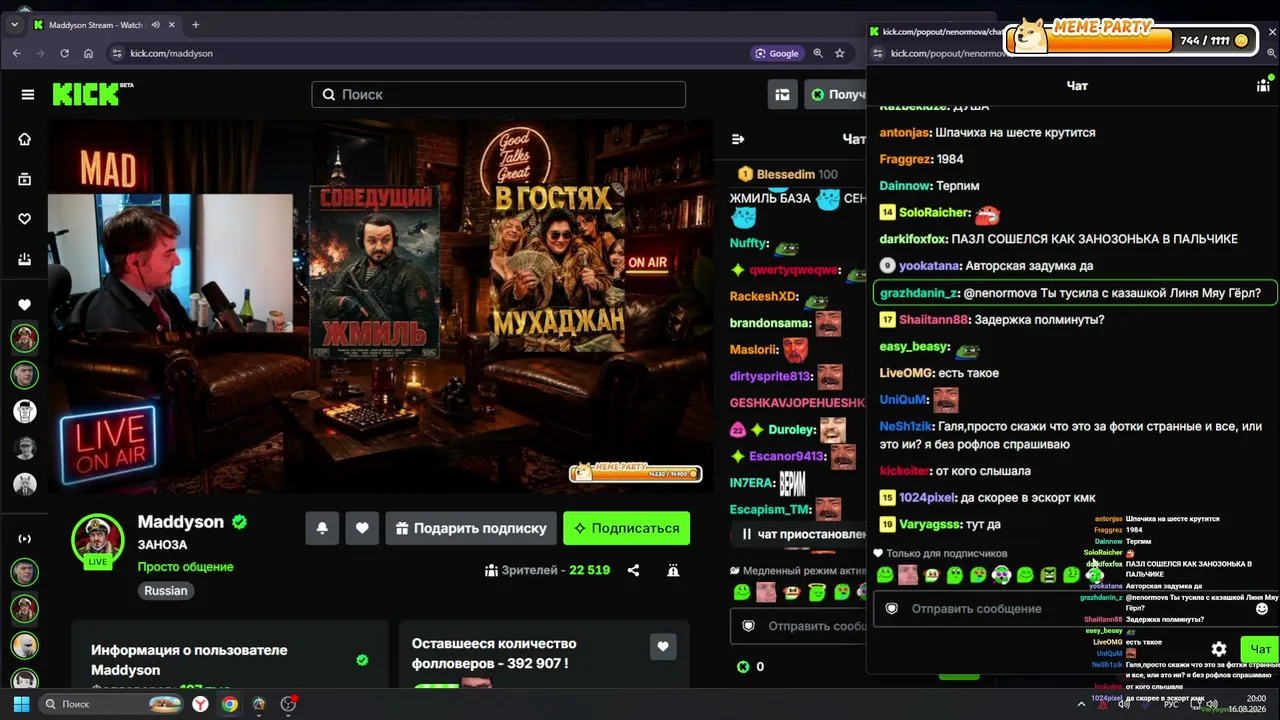The width and height of the screenshot is (1280, 720).
Task: Resume chat via чат приостановлен banner
Action: pos(797,534)
